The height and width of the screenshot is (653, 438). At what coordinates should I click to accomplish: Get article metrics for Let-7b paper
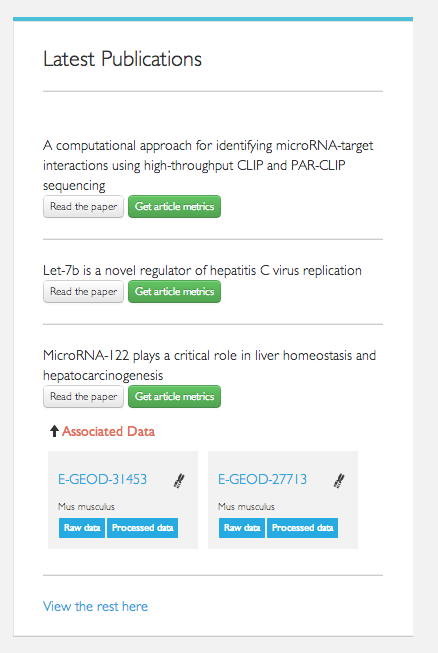(x=174, y=292)
